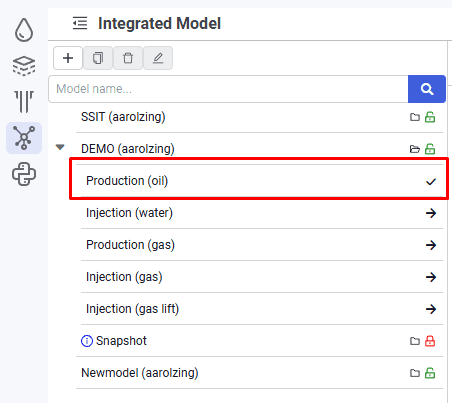This screenshot has width=452, height=403.
Task: Click the open folder icon on DEMO row
Action: click(415, 149)
